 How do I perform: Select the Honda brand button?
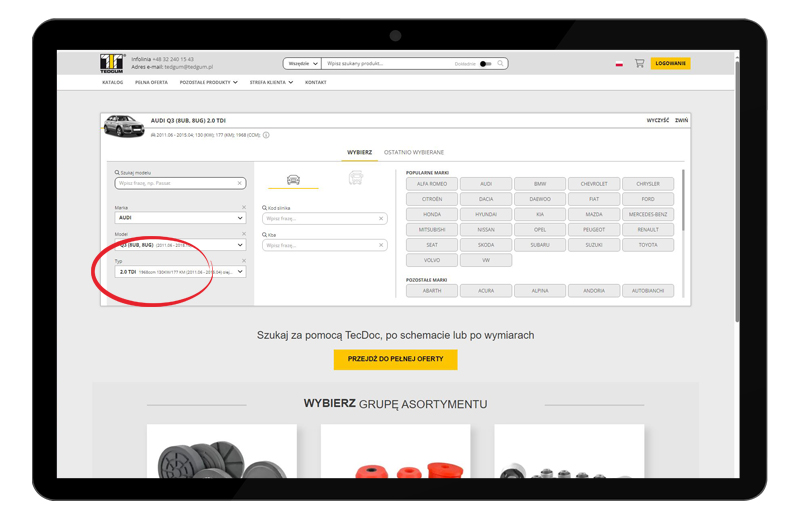(432, 214)
